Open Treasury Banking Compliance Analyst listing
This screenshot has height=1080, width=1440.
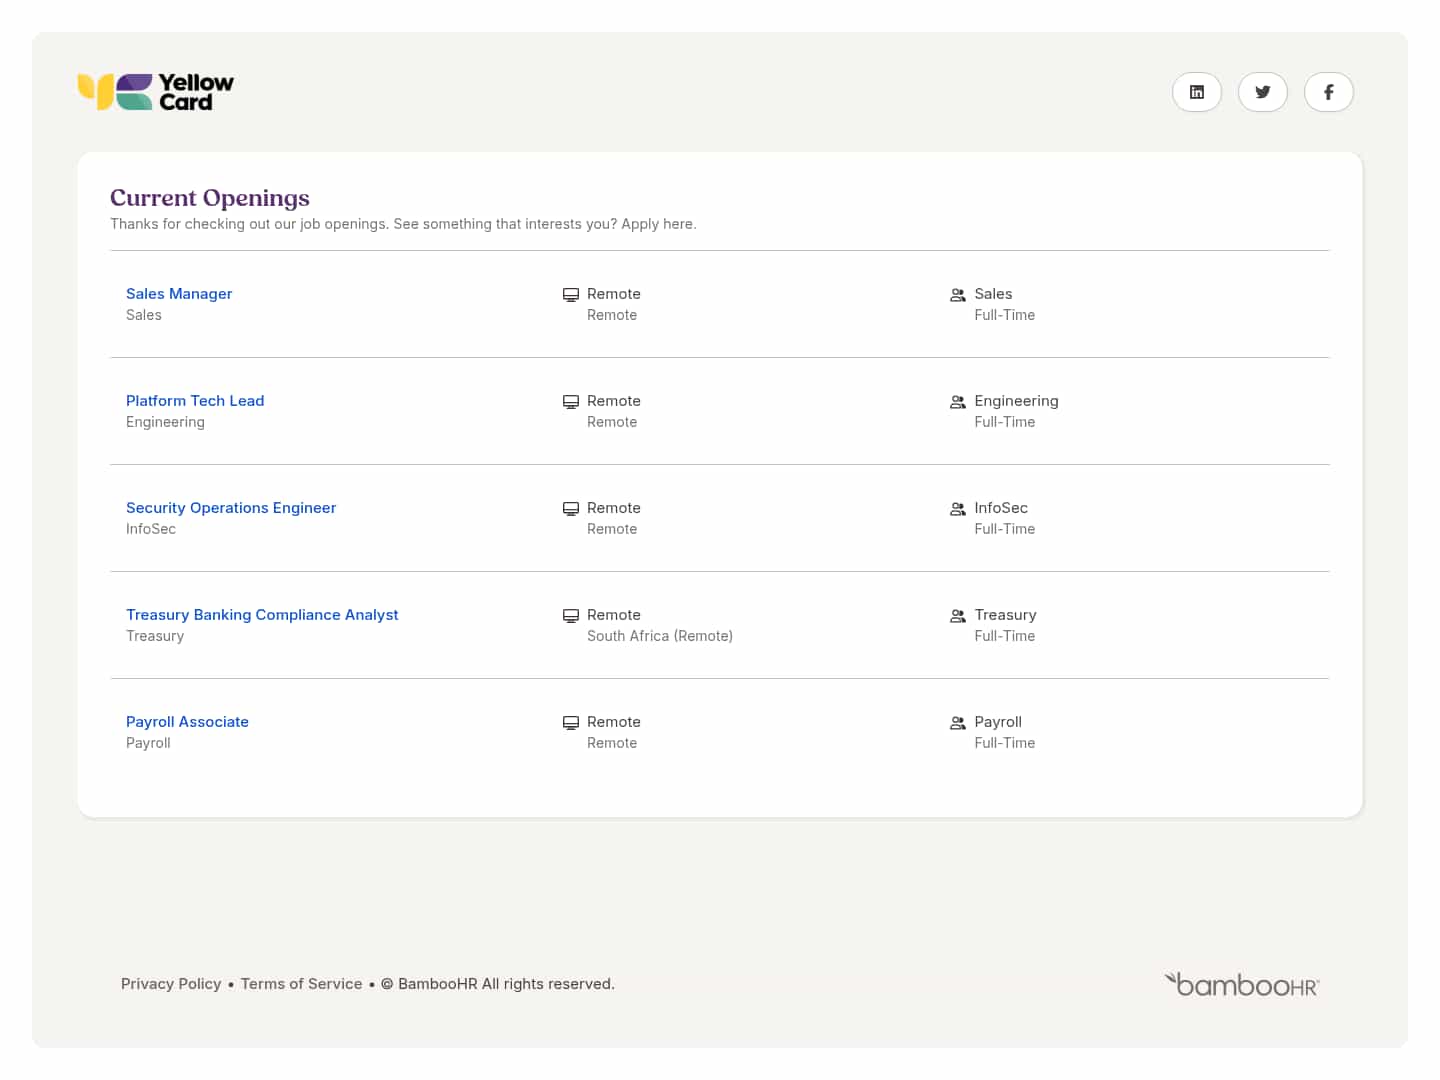click(x=262, y=615)
